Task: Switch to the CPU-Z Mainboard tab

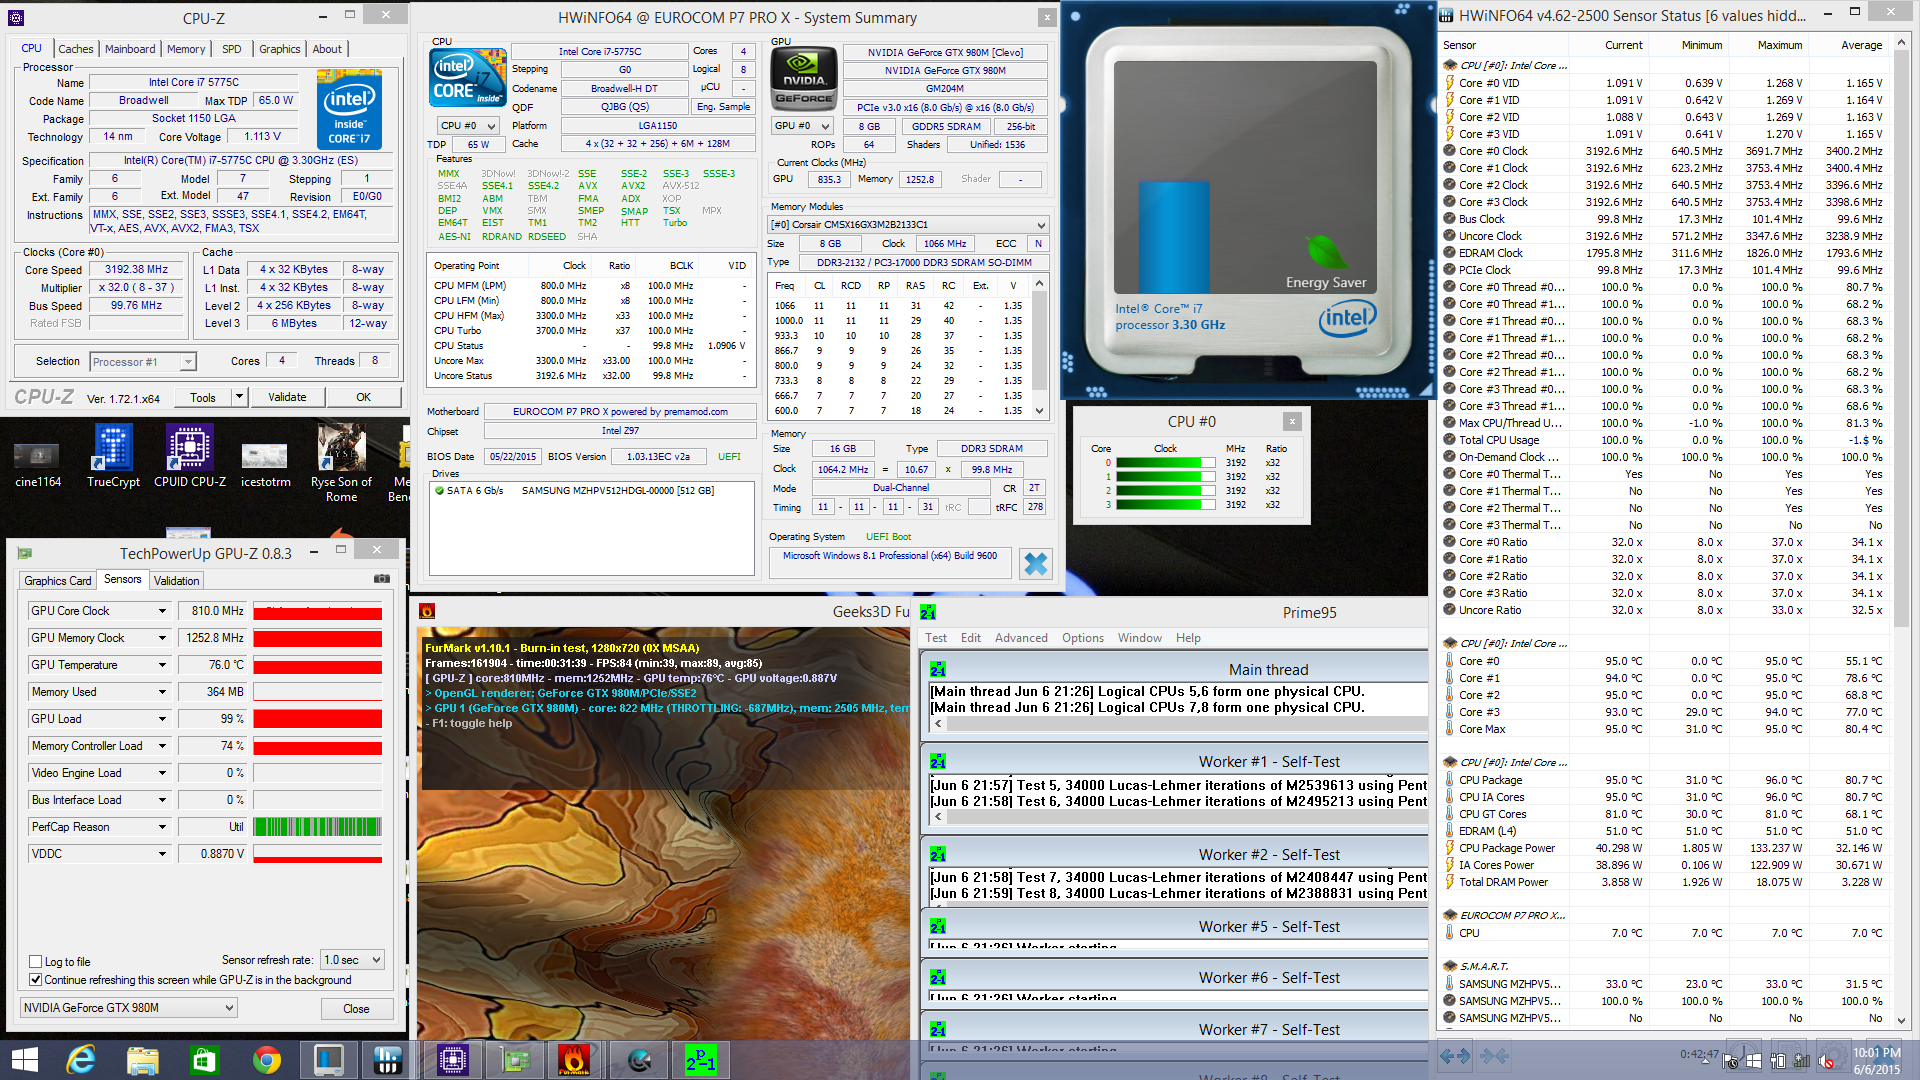Action: coord(130,49)
